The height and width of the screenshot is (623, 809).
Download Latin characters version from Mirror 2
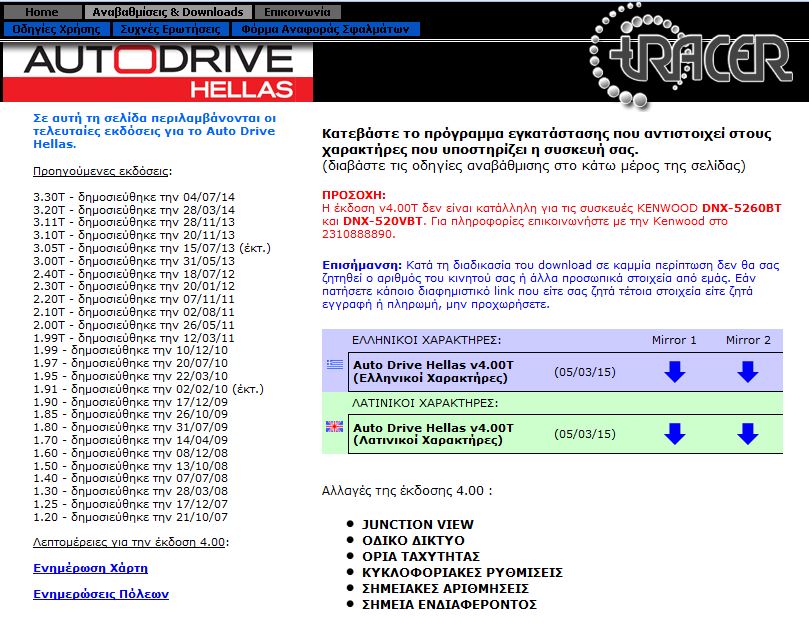(748, 434)
